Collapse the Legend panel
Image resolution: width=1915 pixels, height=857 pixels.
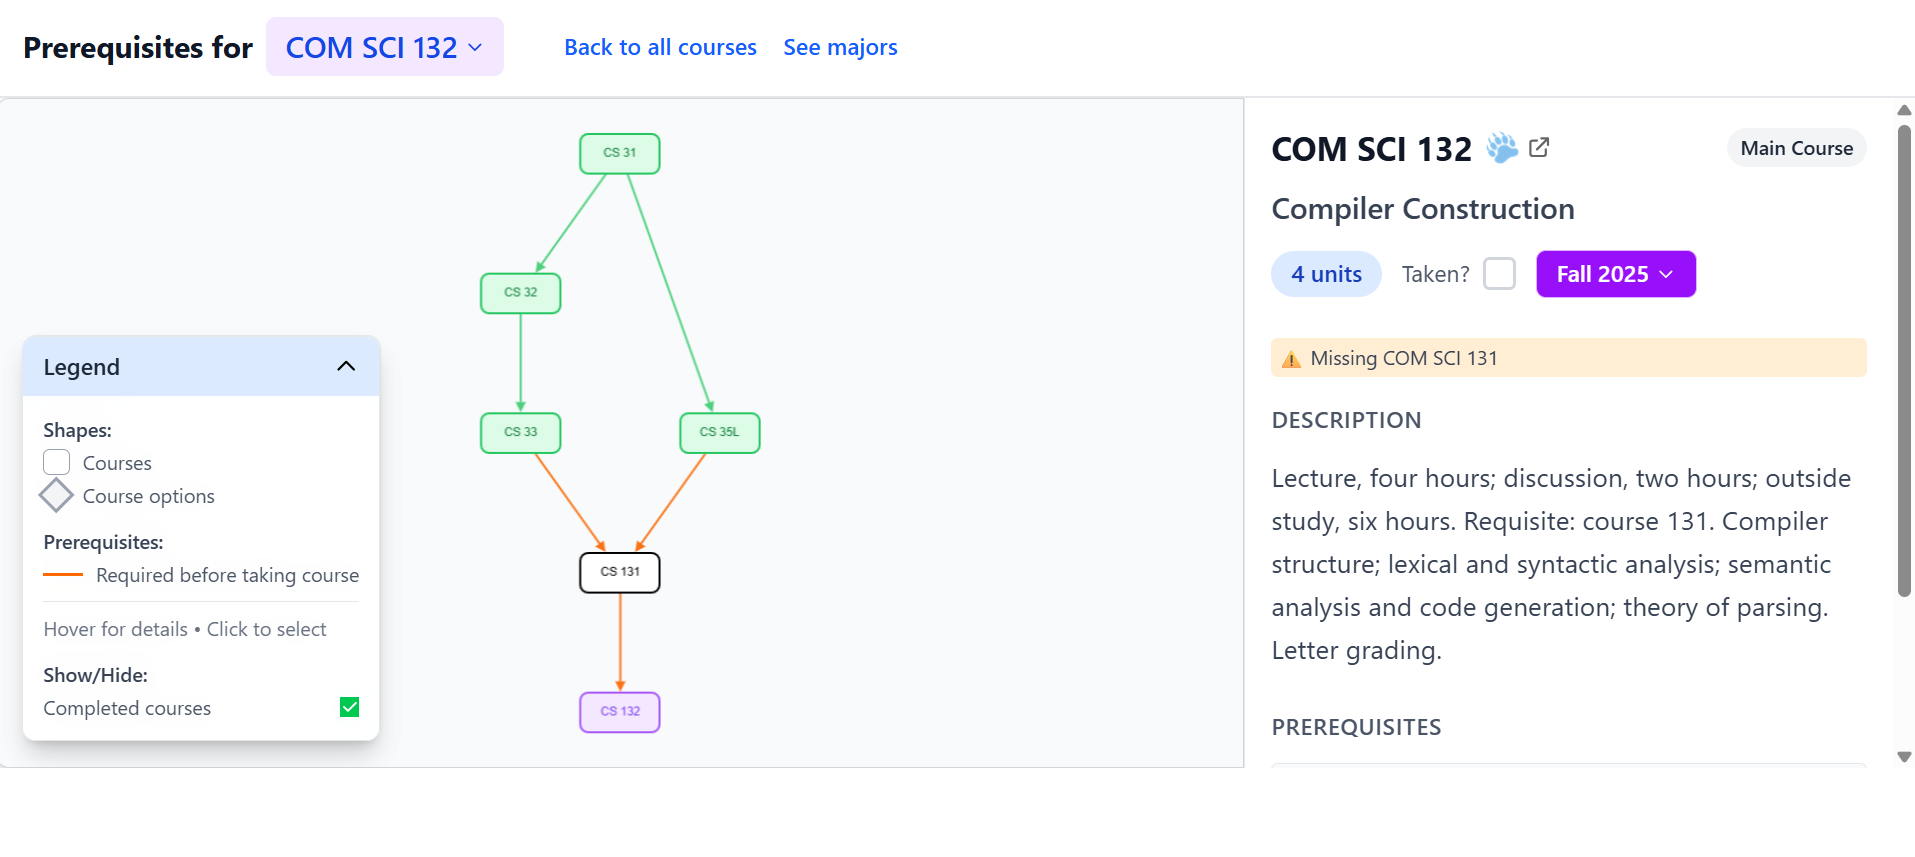[x=346, y=365]
